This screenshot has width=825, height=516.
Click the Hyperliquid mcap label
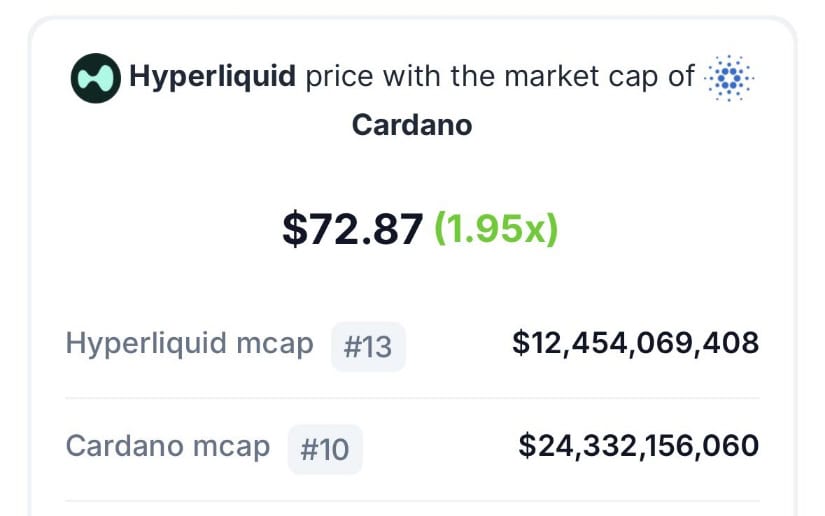click(189, 344)
